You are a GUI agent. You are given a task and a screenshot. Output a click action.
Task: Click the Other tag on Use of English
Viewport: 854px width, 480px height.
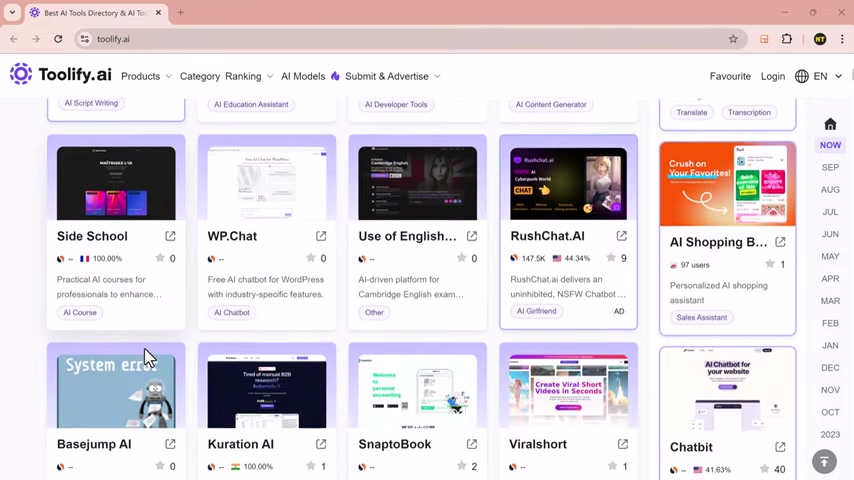pos(374,313)
